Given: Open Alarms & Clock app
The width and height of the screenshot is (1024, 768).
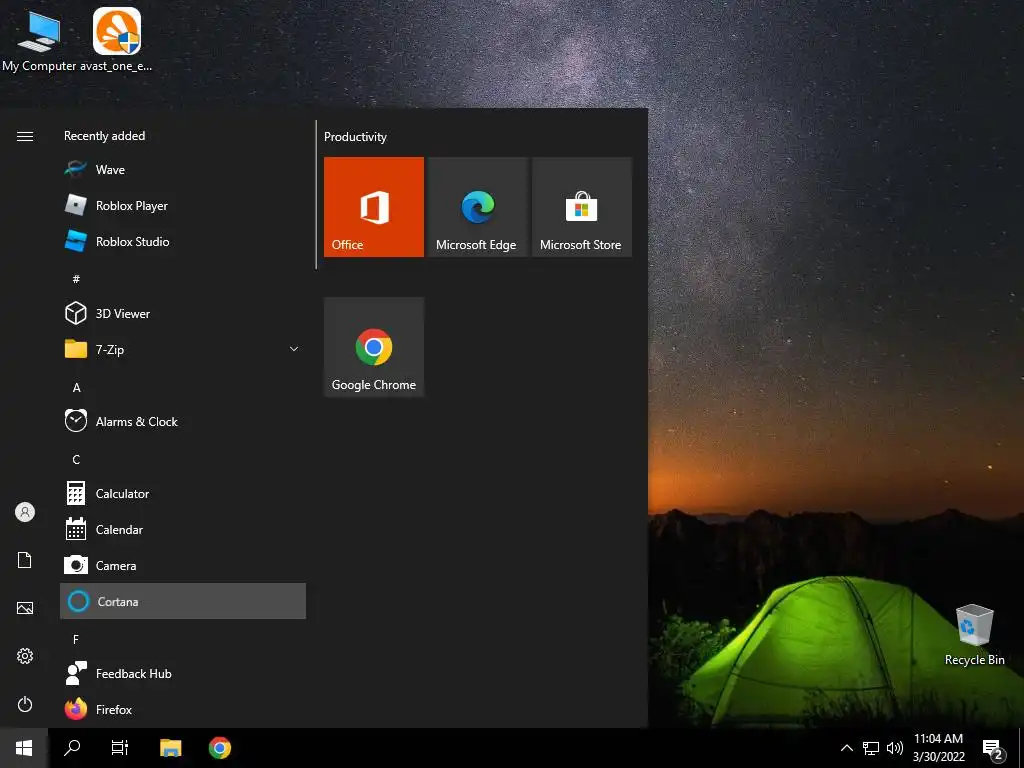Looking at the screenshot, I should coord(183,421).
